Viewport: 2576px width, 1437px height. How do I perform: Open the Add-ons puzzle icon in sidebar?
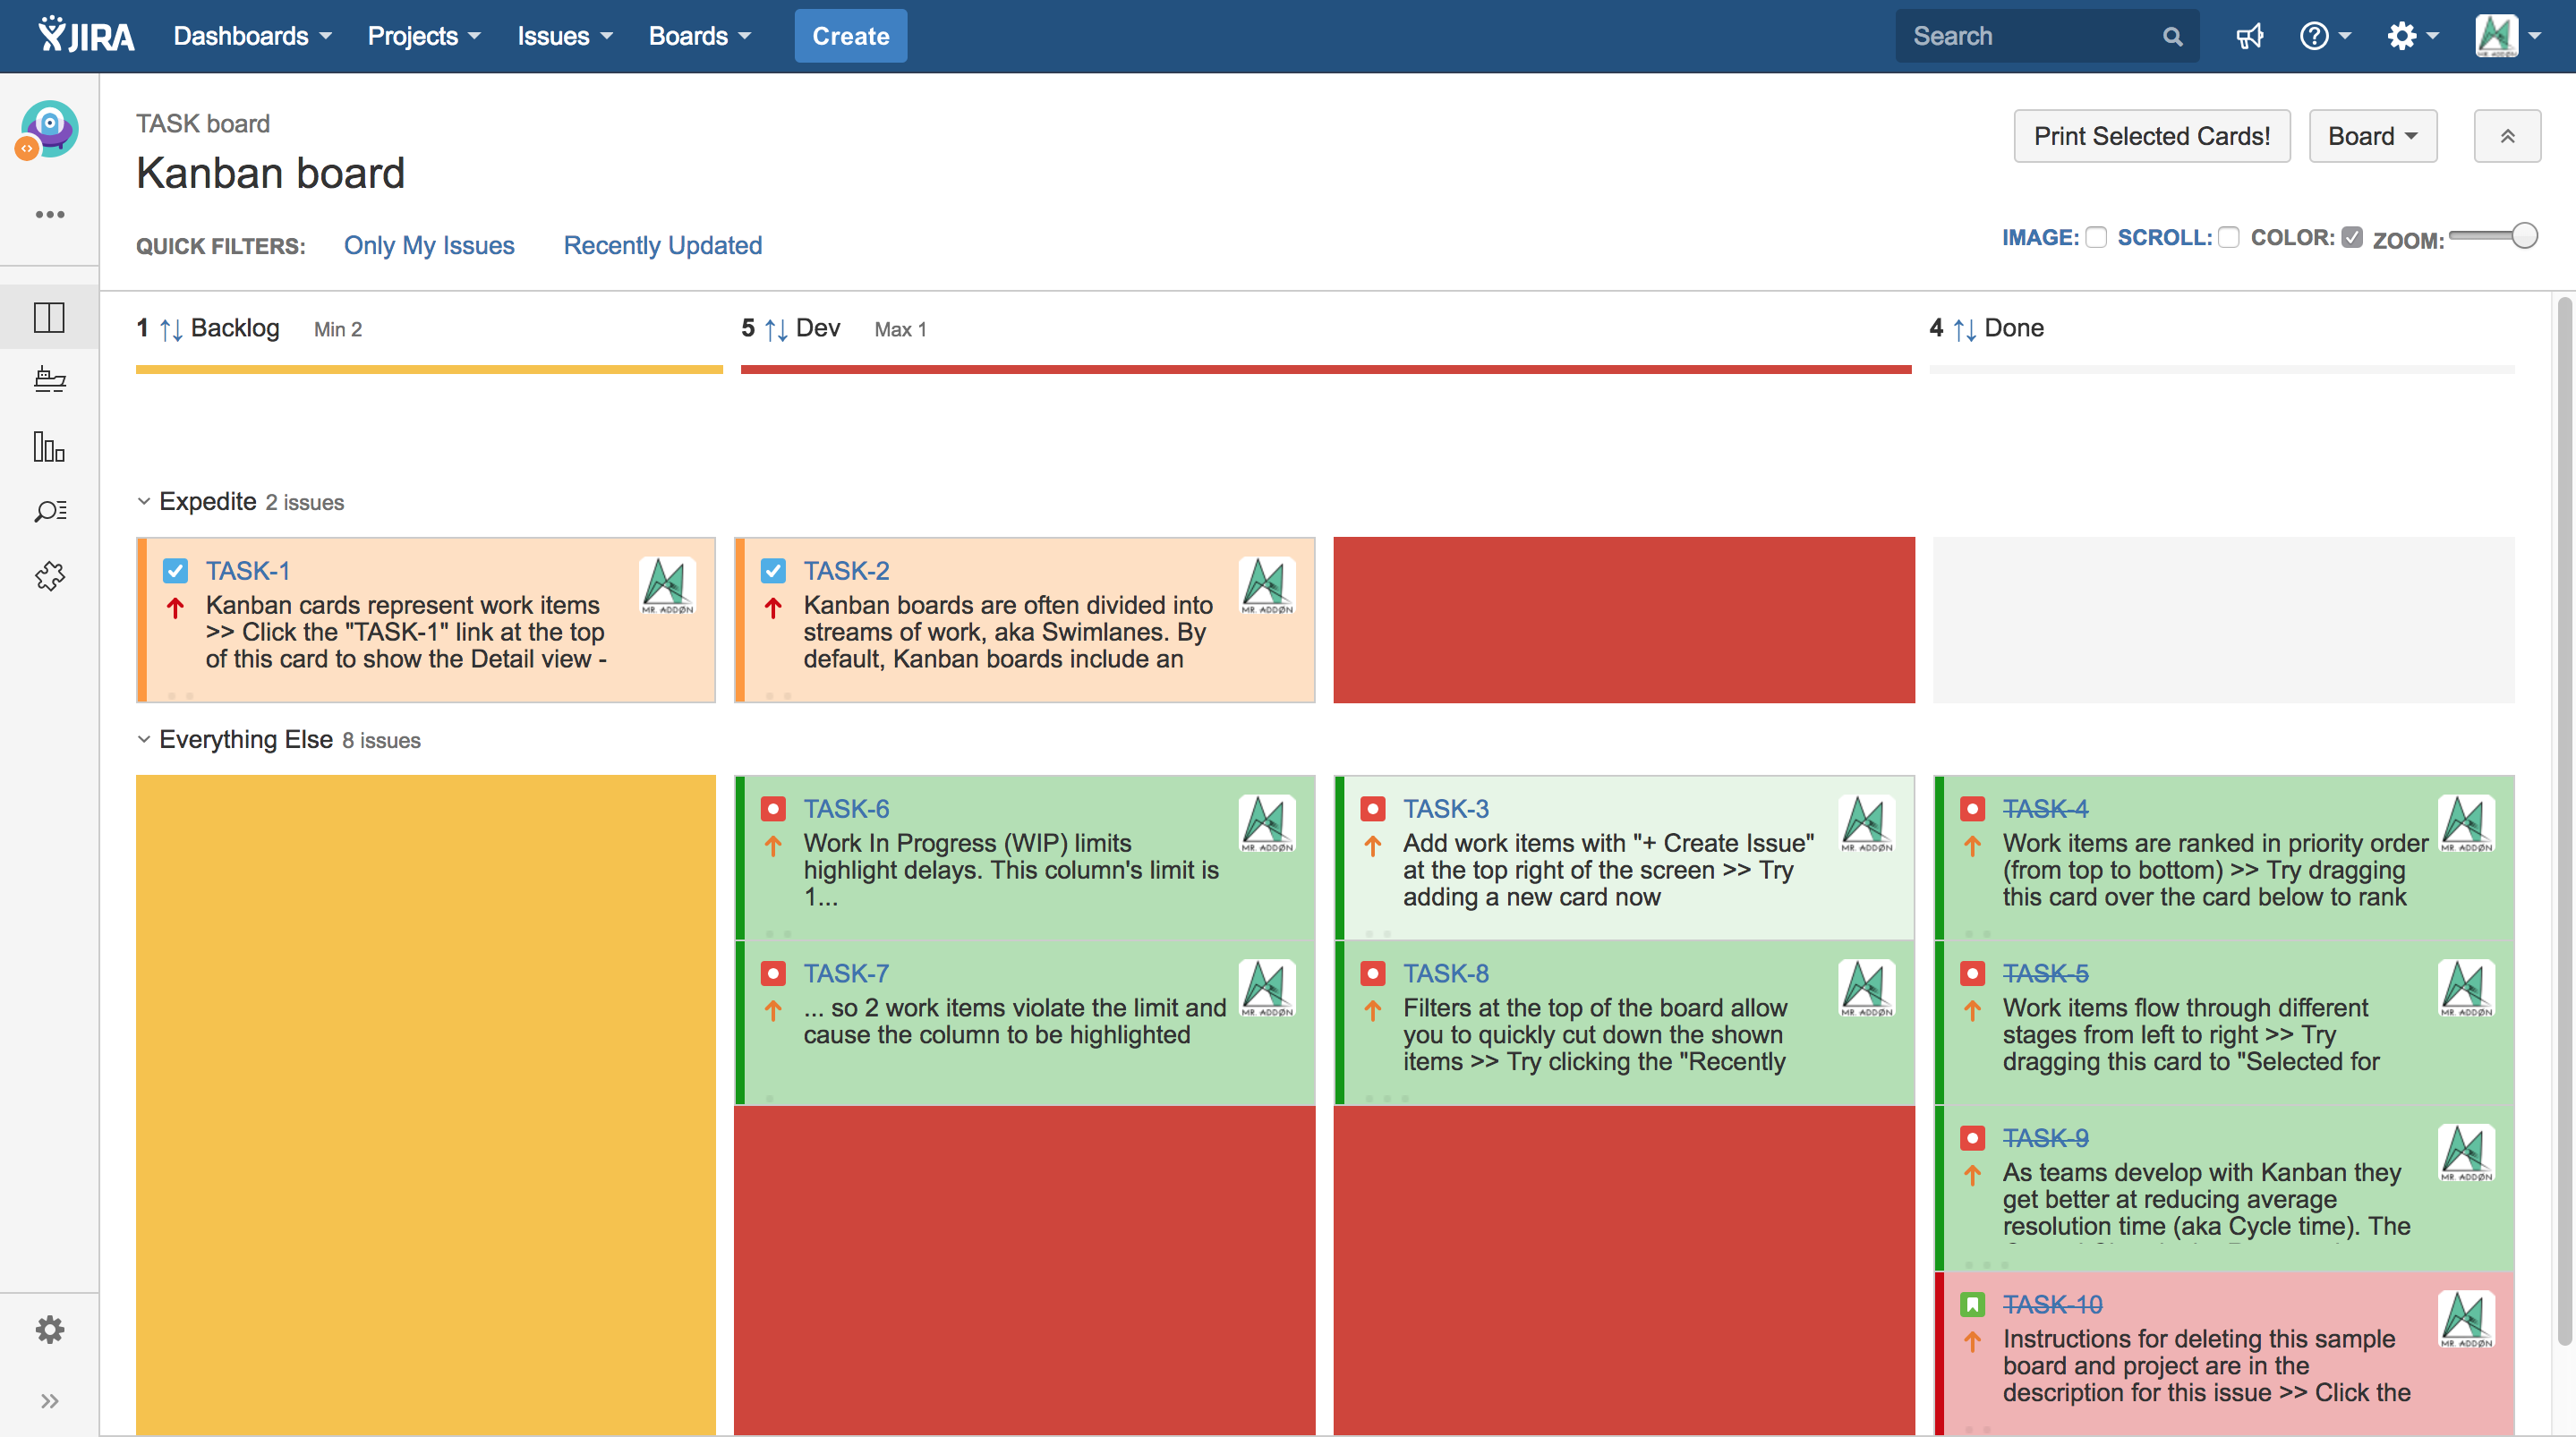coord(49,576)
